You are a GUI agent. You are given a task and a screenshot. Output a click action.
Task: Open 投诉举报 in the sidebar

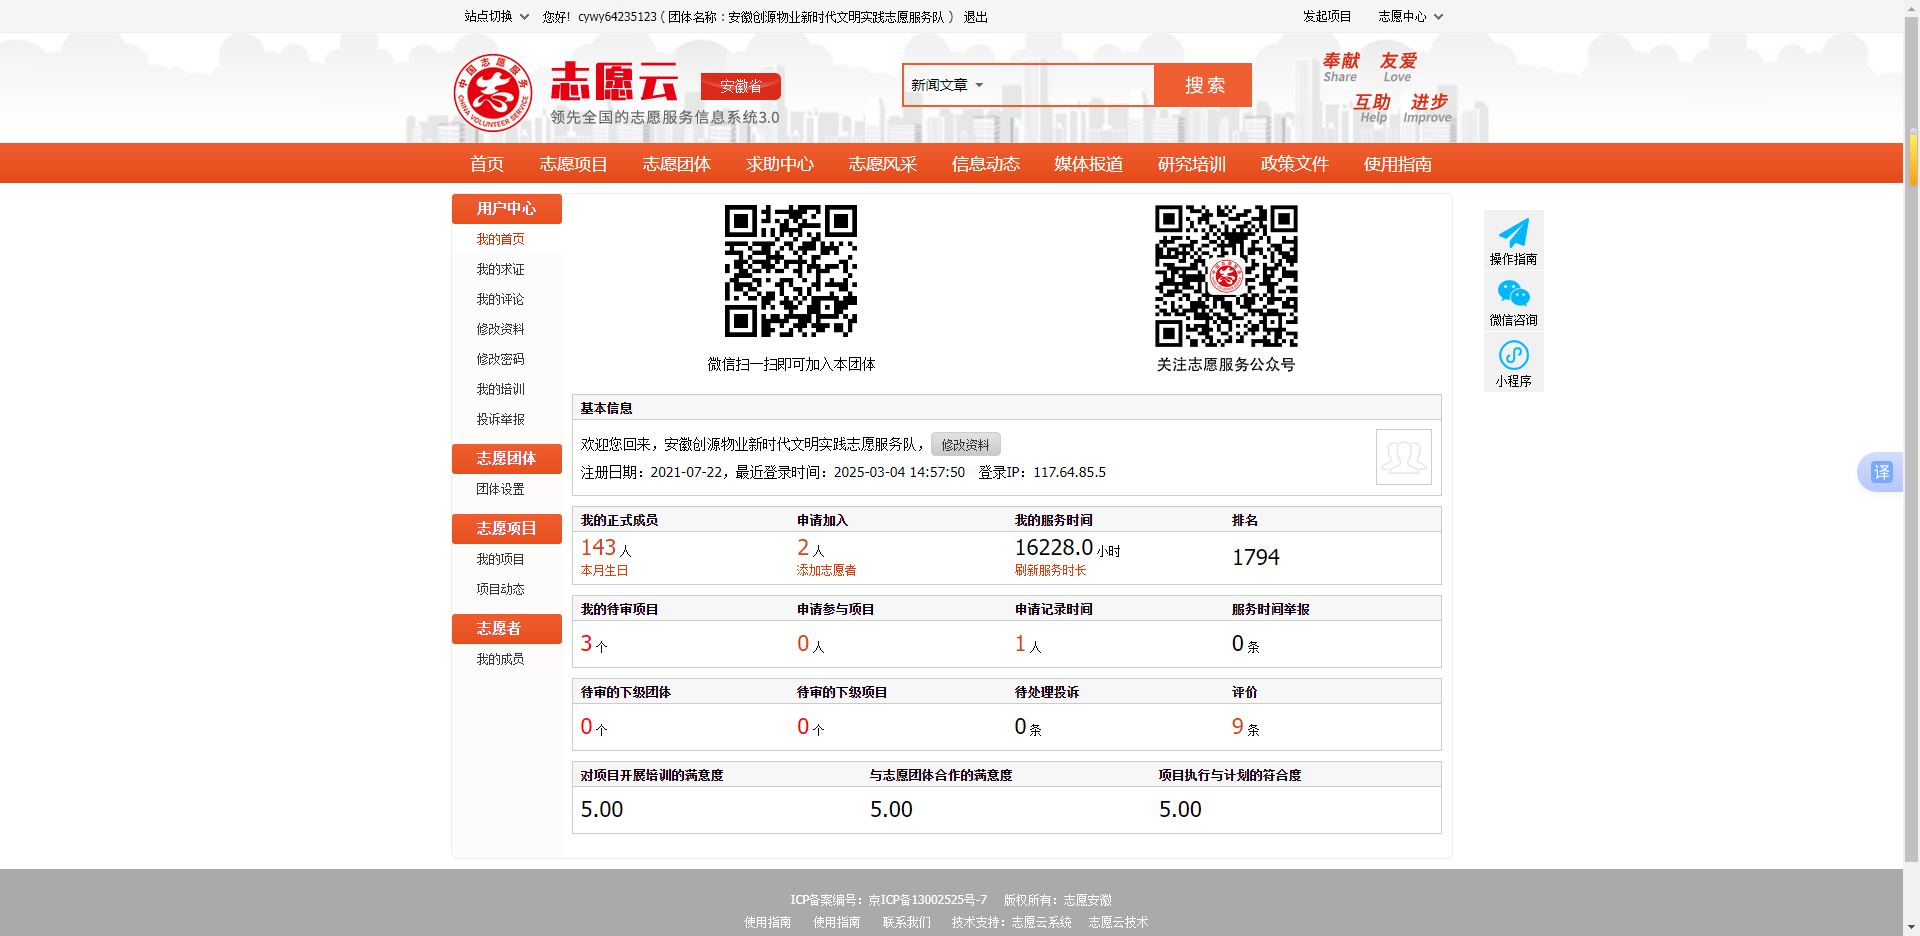[500, 419]
